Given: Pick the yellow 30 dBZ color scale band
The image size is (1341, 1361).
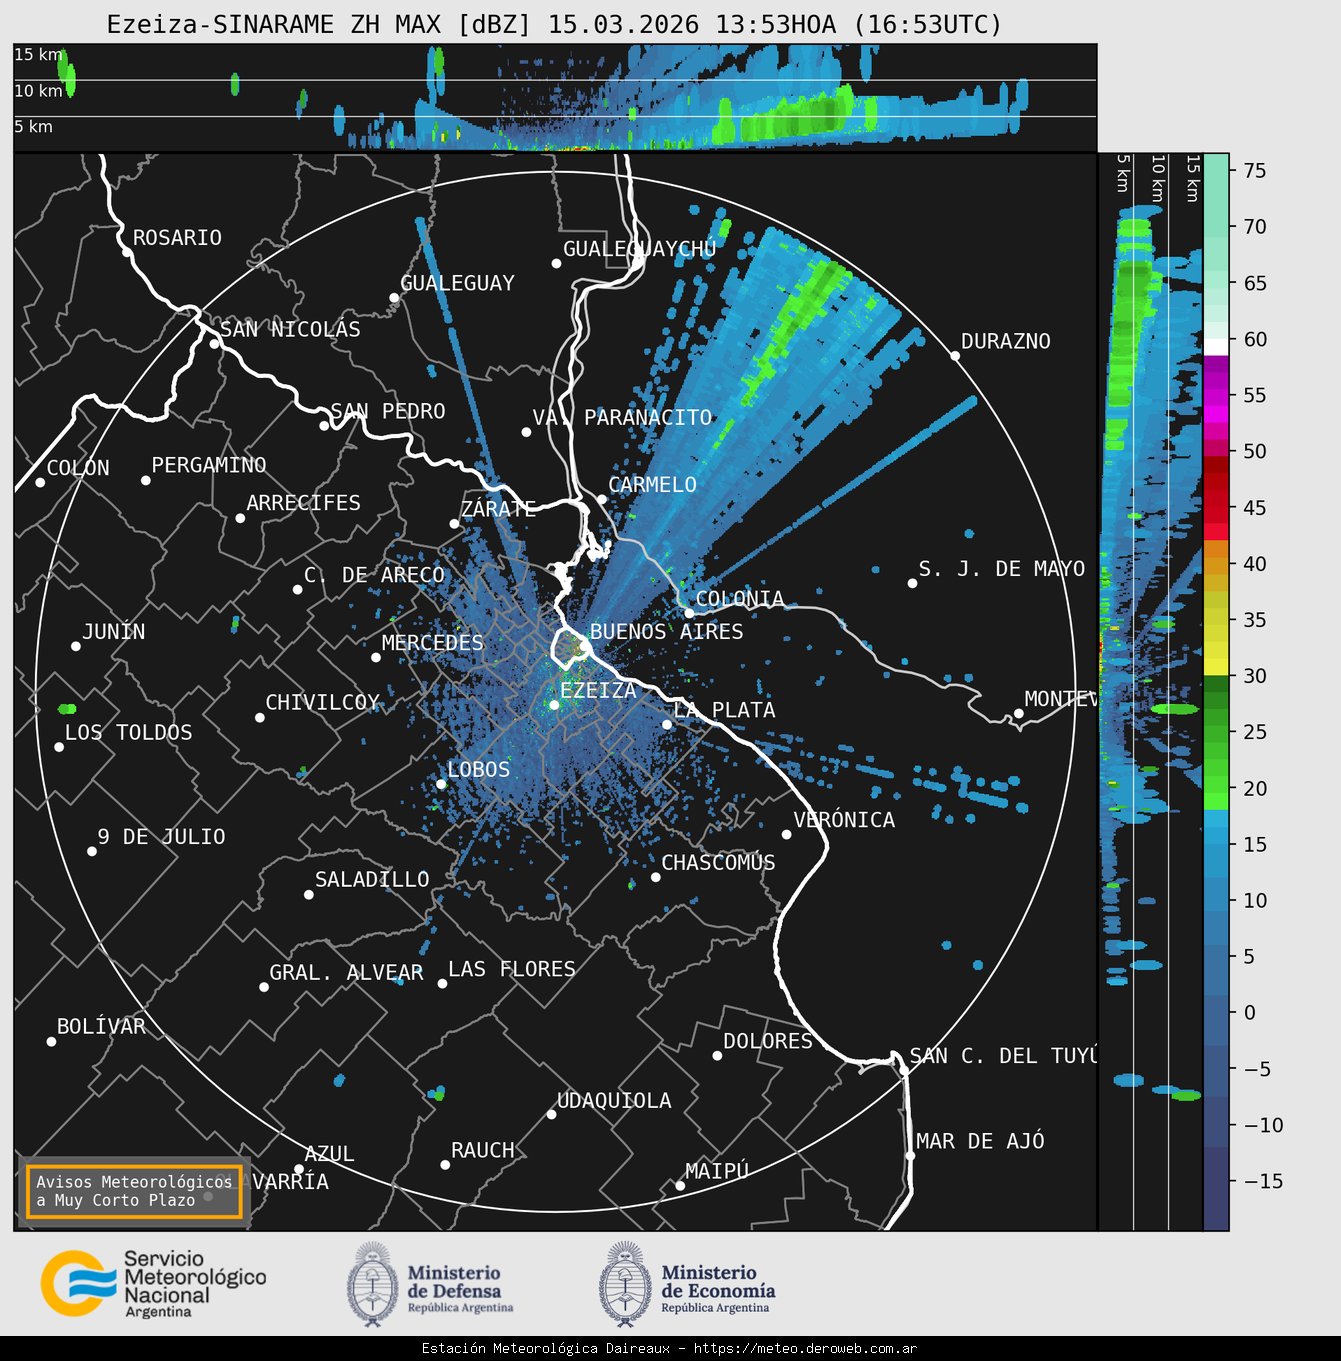Looking at the screenshot, I should (x=1216, y=665).
